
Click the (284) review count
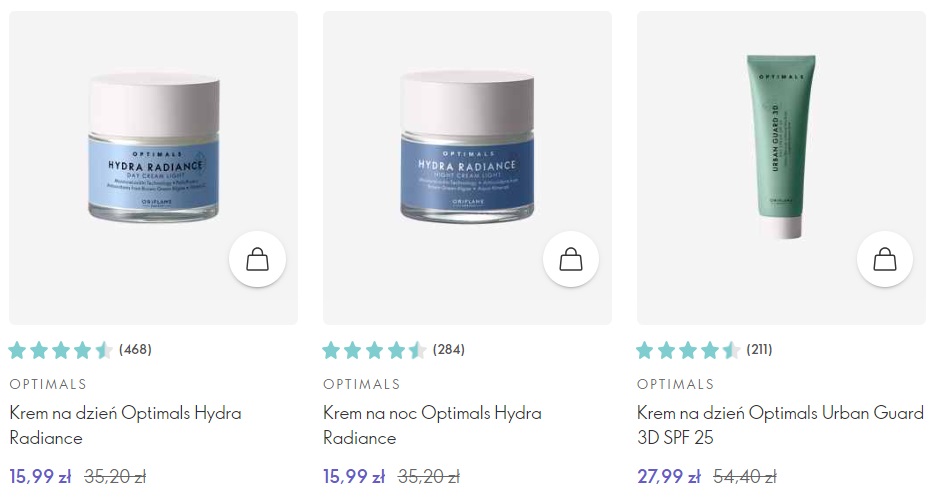(x=449, y=349)
